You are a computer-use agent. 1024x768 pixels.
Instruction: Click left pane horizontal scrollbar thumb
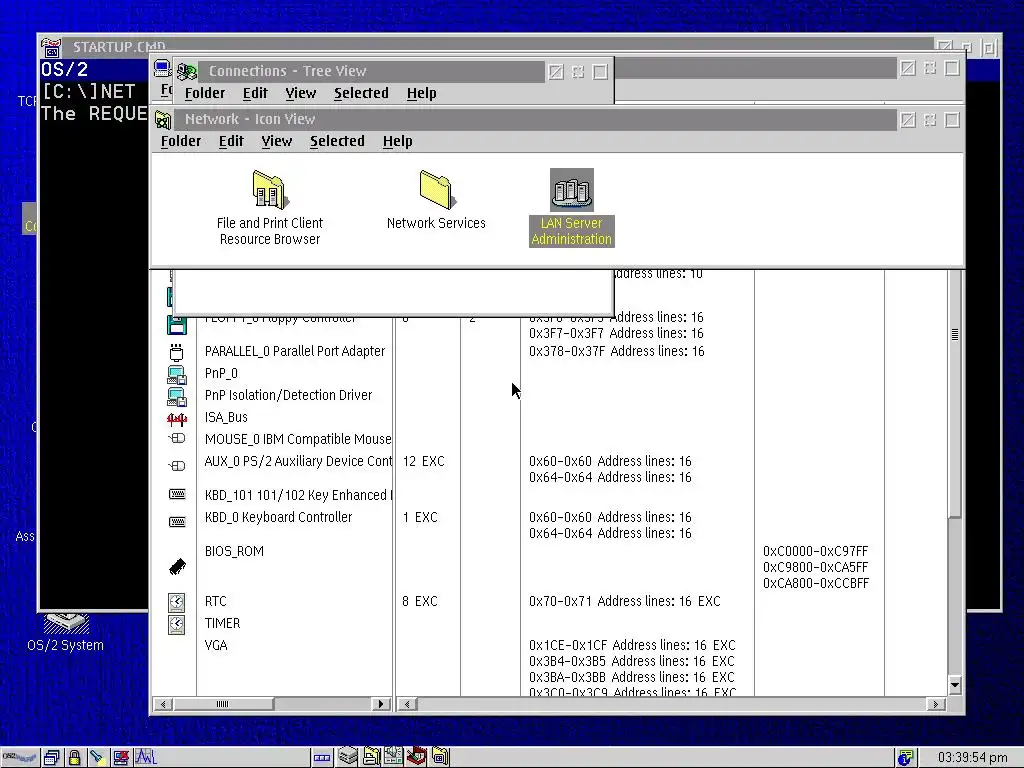pyautogui.click(x=223, y=704)
